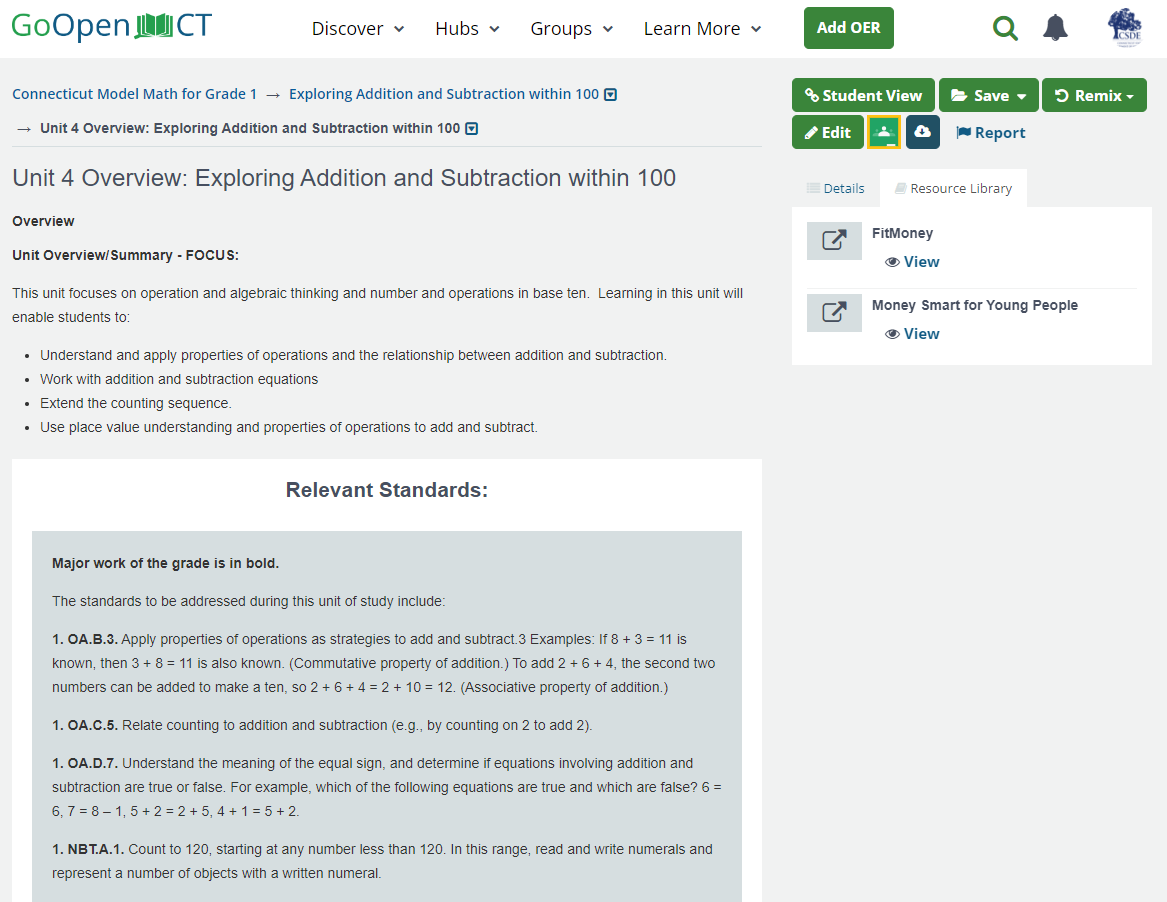Click the Add OER button
Viewport: 1167px width, 902px height.
tap(848, 28)
